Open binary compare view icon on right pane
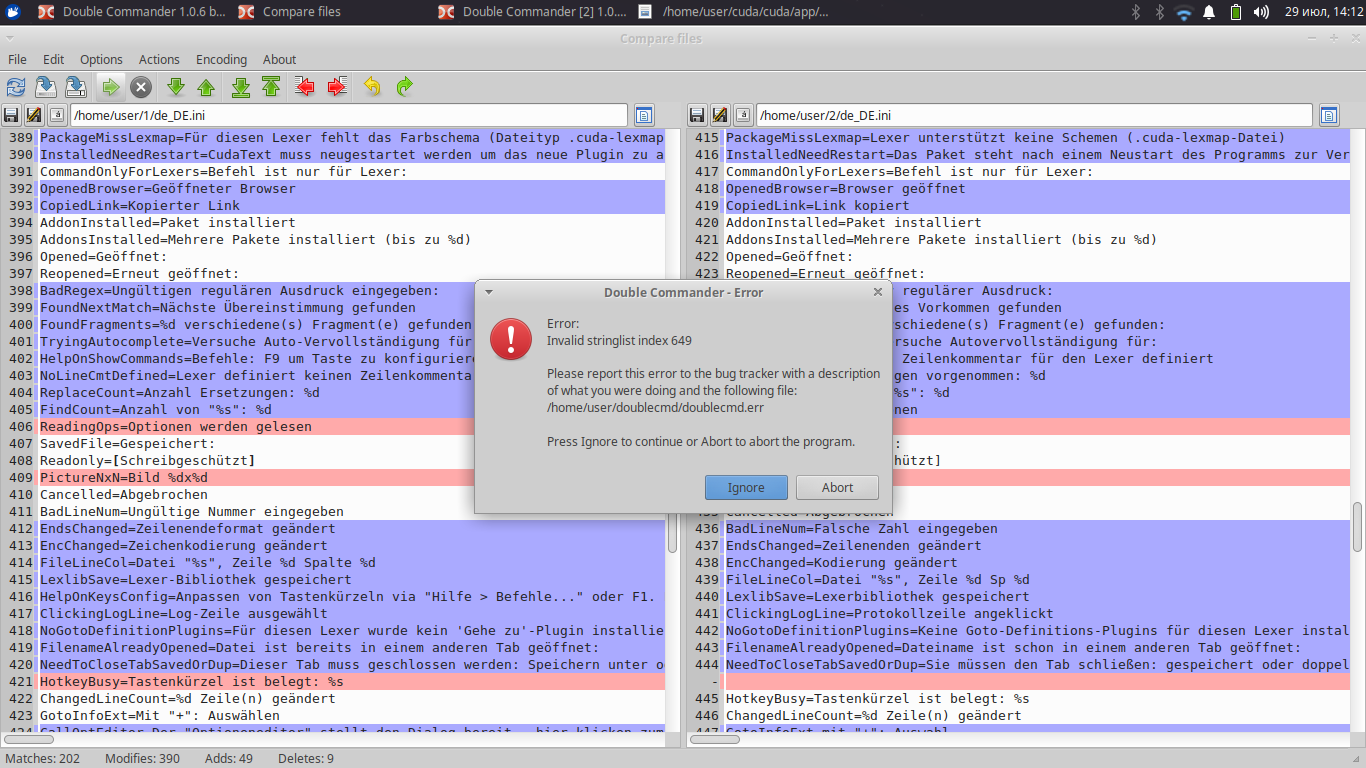The height and width of the screenshot is (768, 1366). pyautogui.click(x=1329, y=115)
